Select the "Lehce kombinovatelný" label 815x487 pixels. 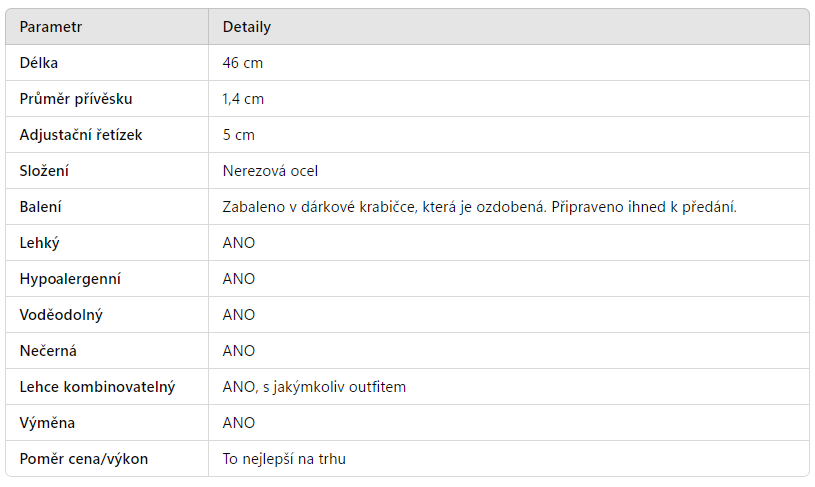click(x=98, y=387)
